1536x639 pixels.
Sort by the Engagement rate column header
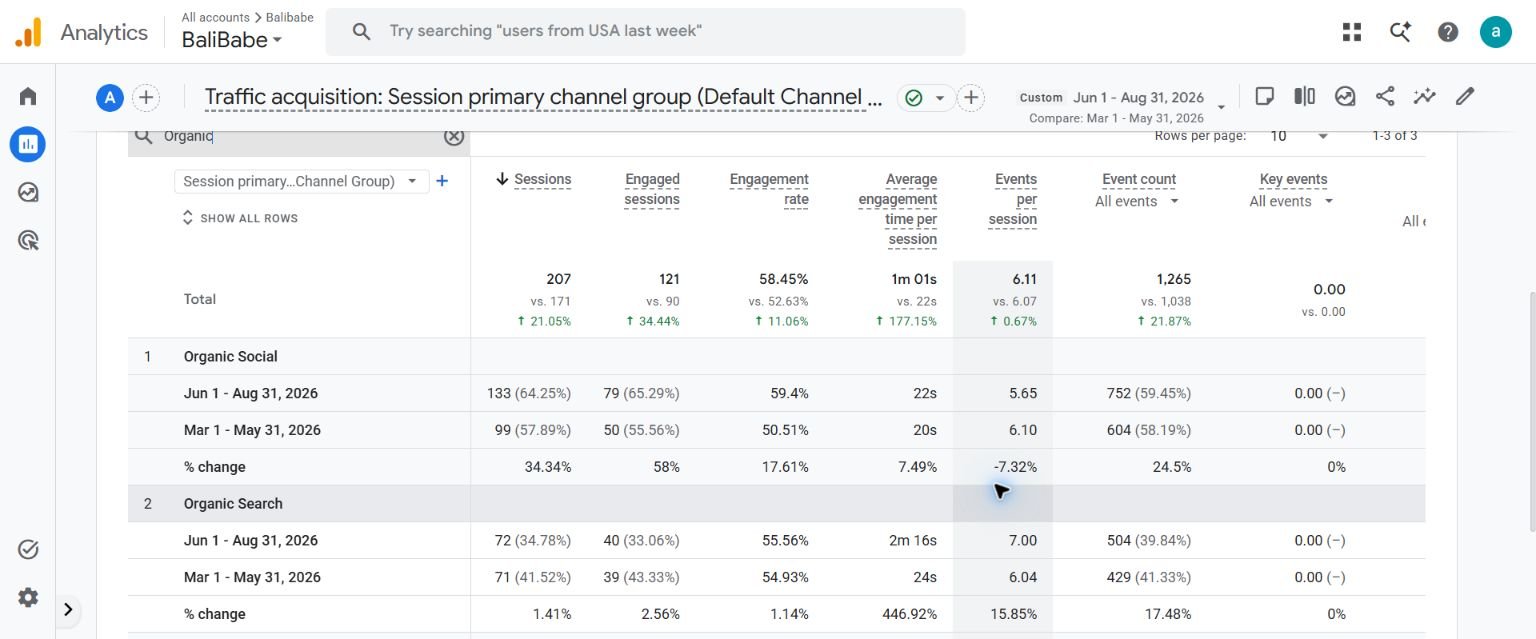point(769,189)
